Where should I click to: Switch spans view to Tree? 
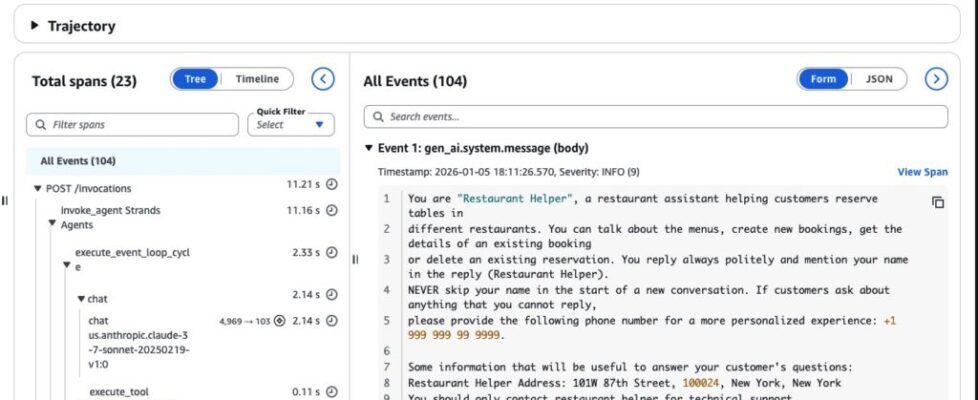click(196, 80)
